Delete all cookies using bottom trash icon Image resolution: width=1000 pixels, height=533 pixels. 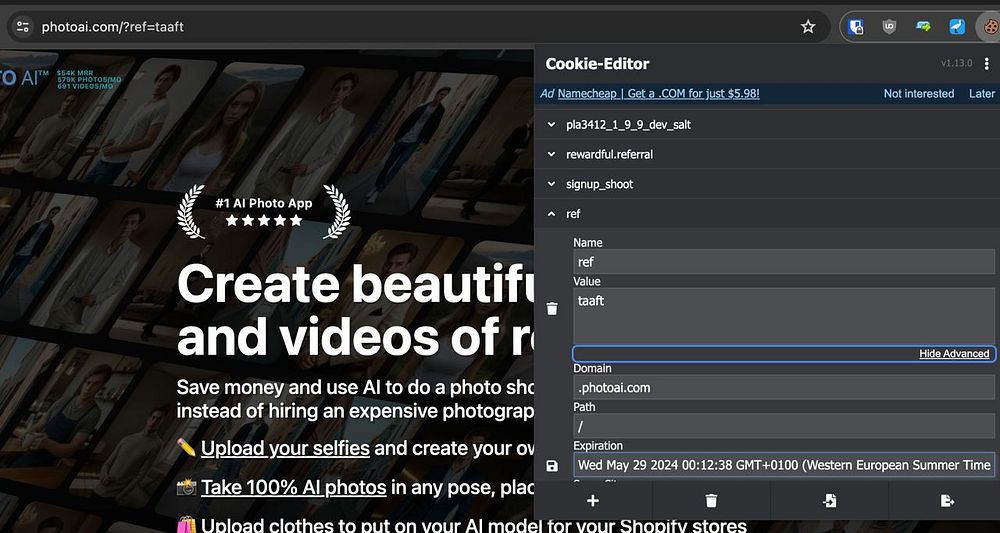[x=711, y=500]
